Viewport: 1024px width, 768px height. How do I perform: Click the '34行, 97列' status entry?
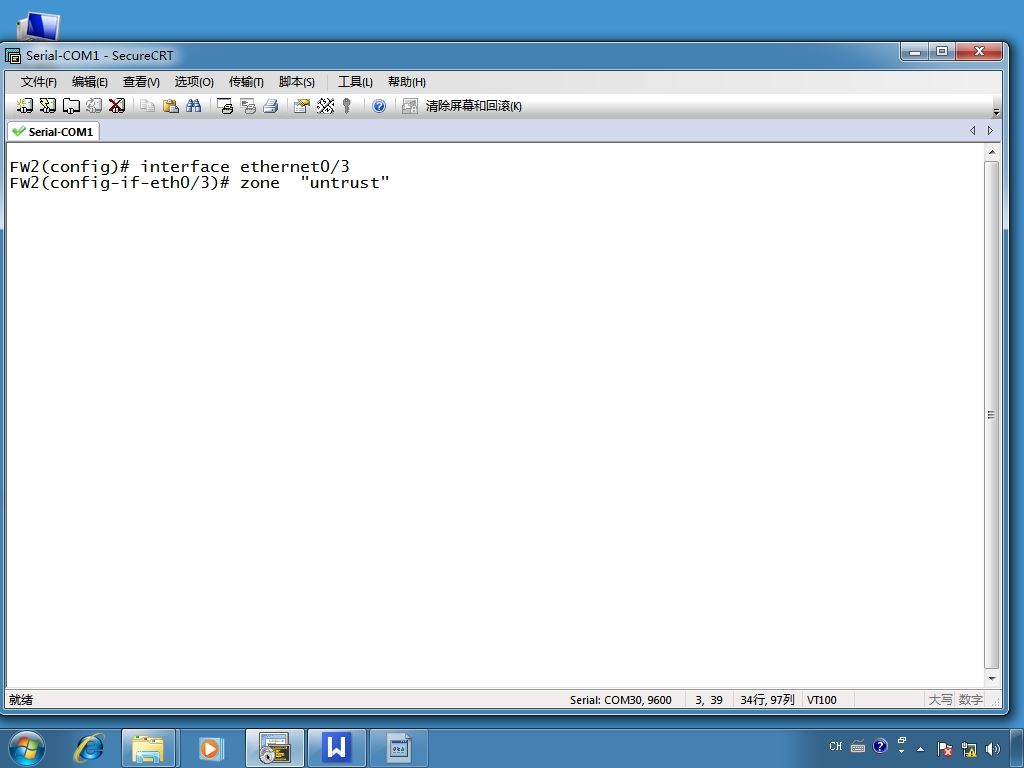point(767,700)
